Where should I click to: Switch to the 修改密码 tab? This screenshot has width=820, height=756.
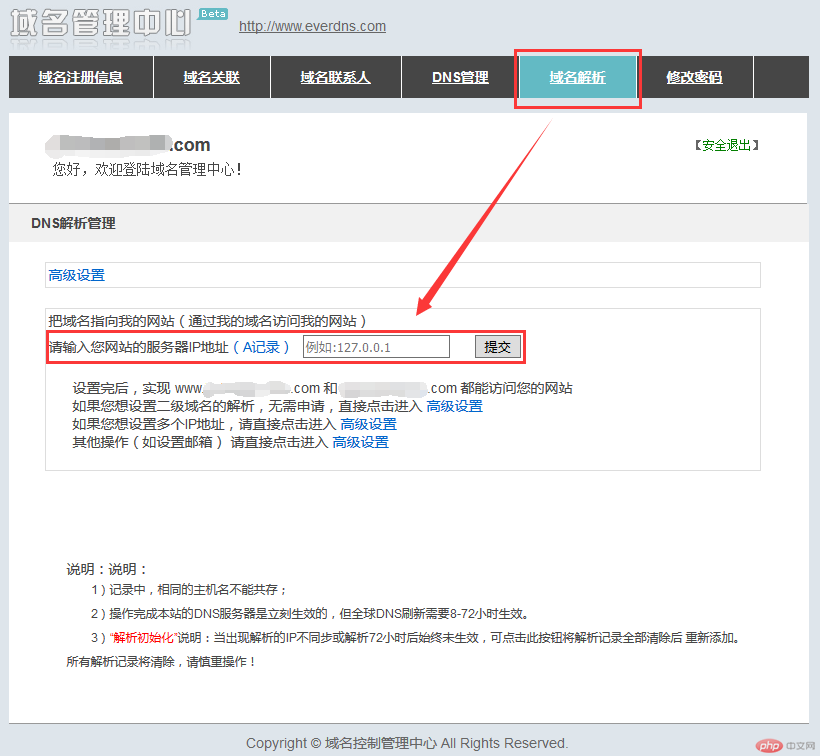(x=696, y=77)
